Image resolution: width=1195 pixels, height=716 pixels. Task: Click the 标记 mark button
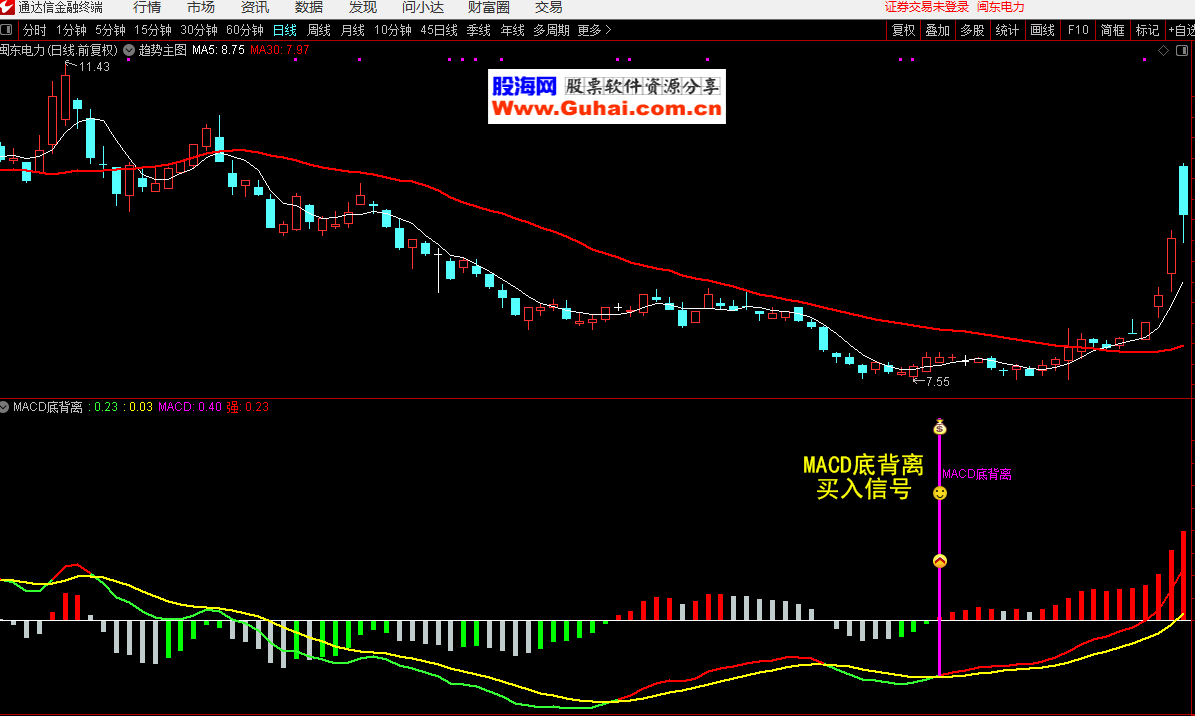tap(1147, 31)
